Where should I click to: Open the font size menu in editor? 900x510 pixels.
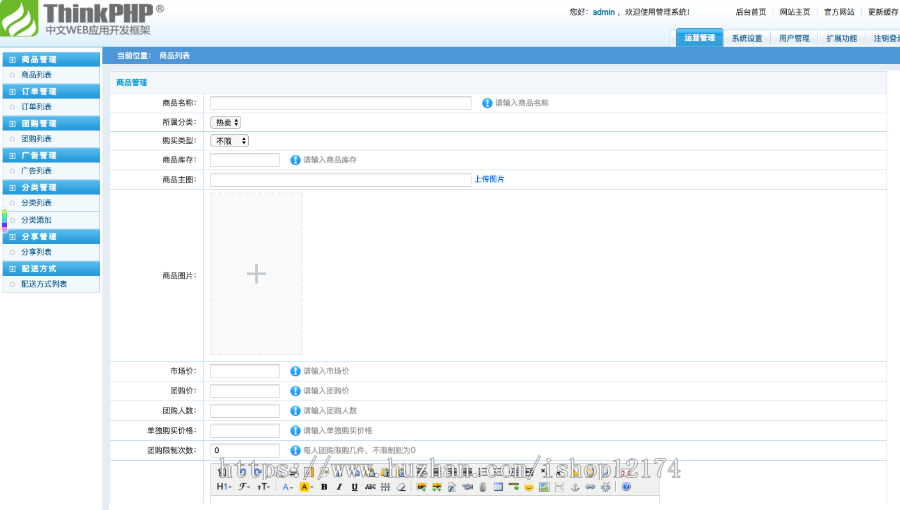tap(263, 487)
